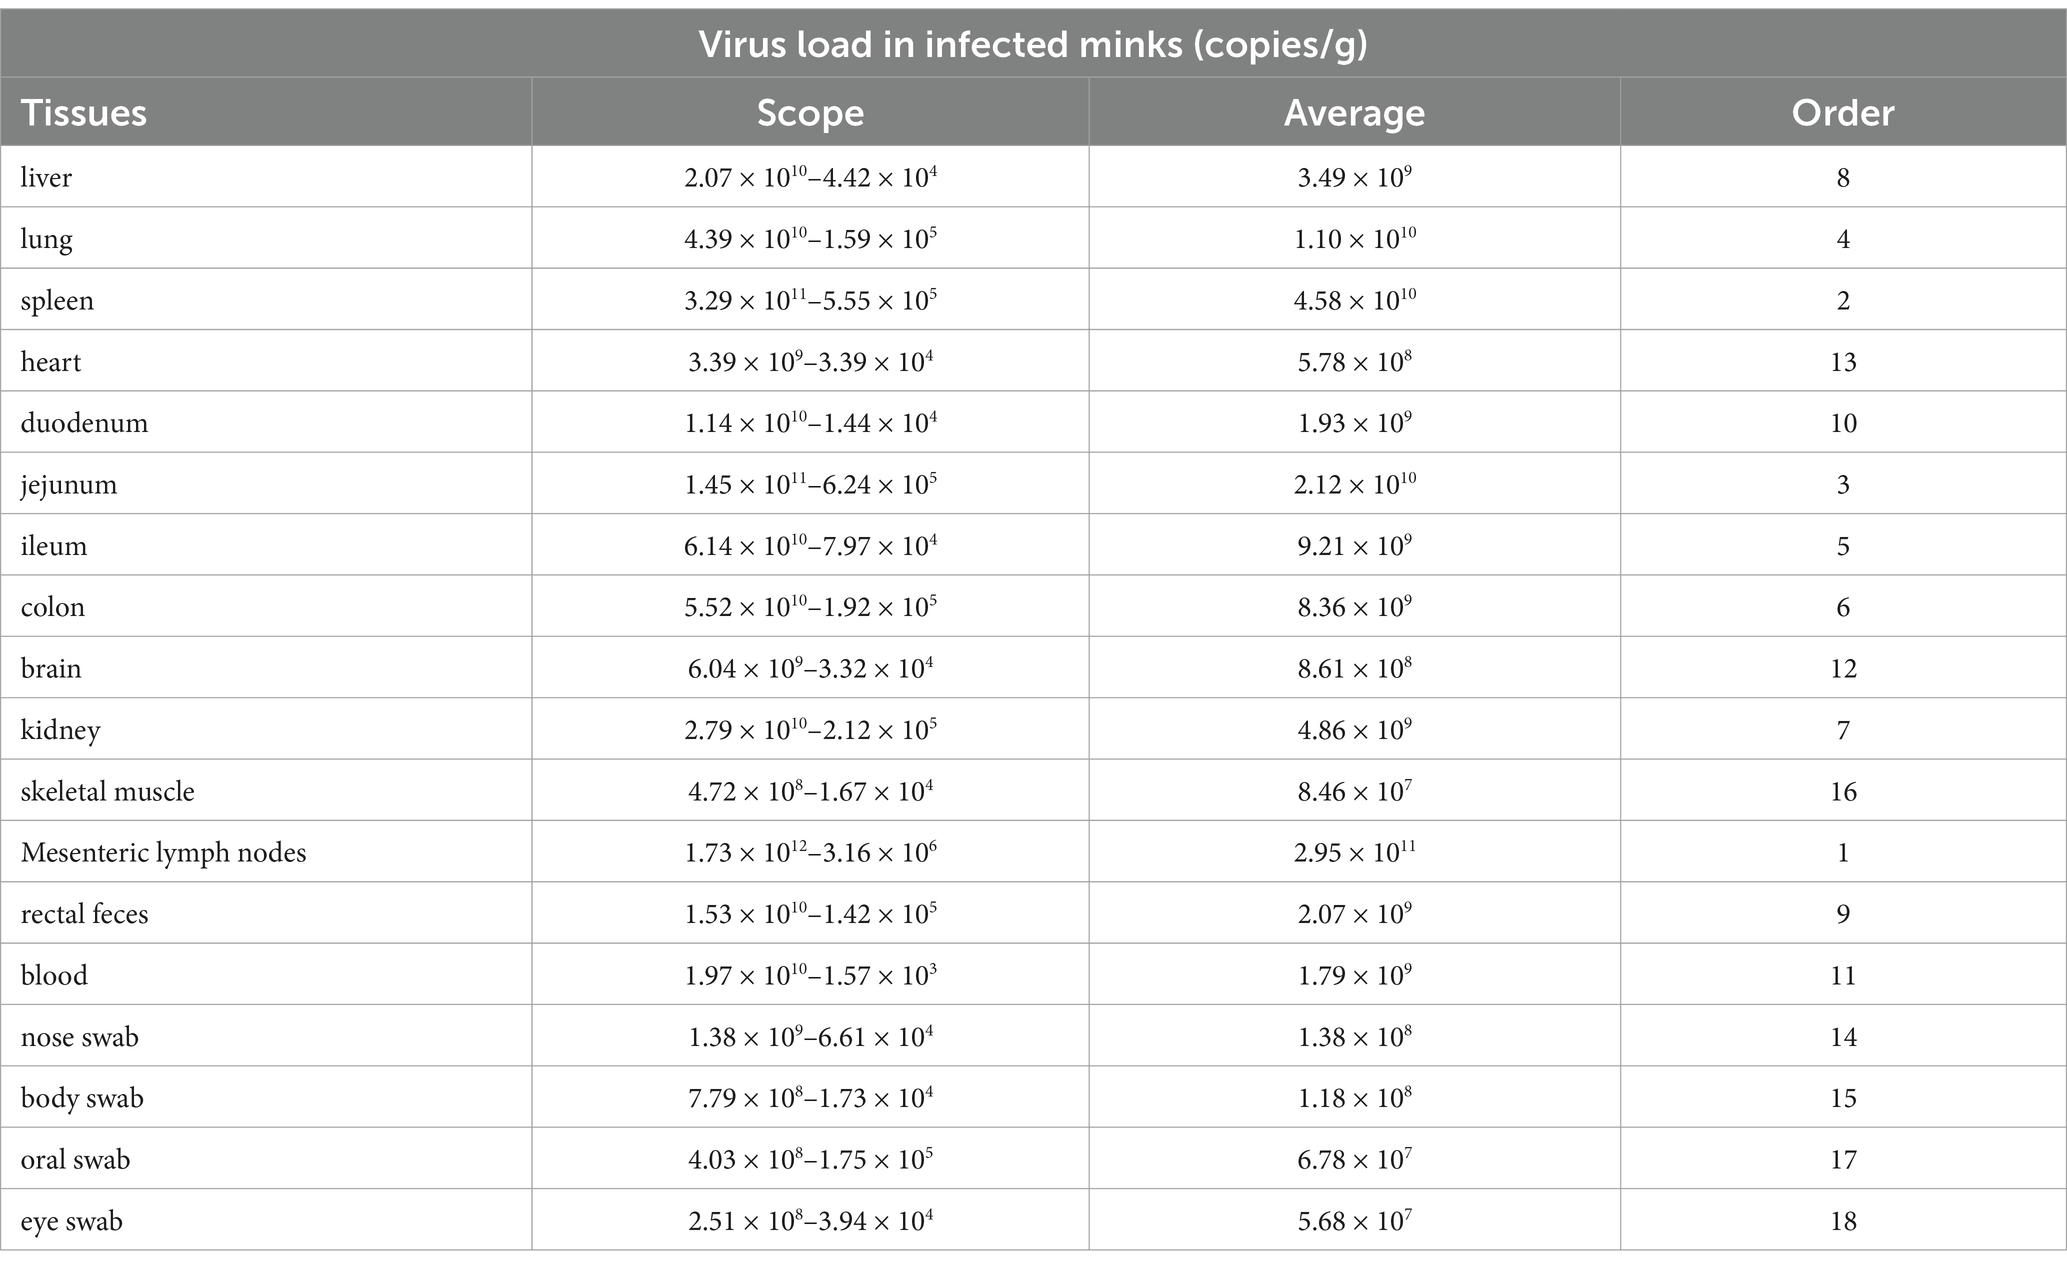
Task: Click the spleen tissue cell
Action: pos(57,301)
